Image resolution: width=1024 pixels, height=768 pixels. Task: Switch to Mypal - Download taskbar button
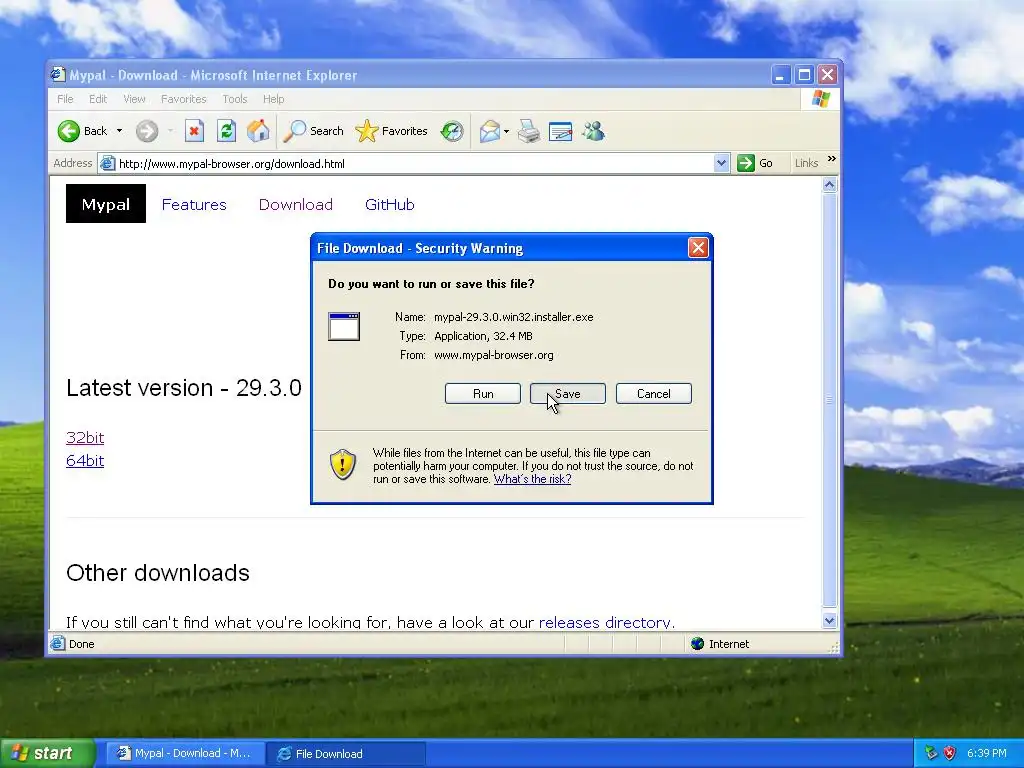pos(185,754)
